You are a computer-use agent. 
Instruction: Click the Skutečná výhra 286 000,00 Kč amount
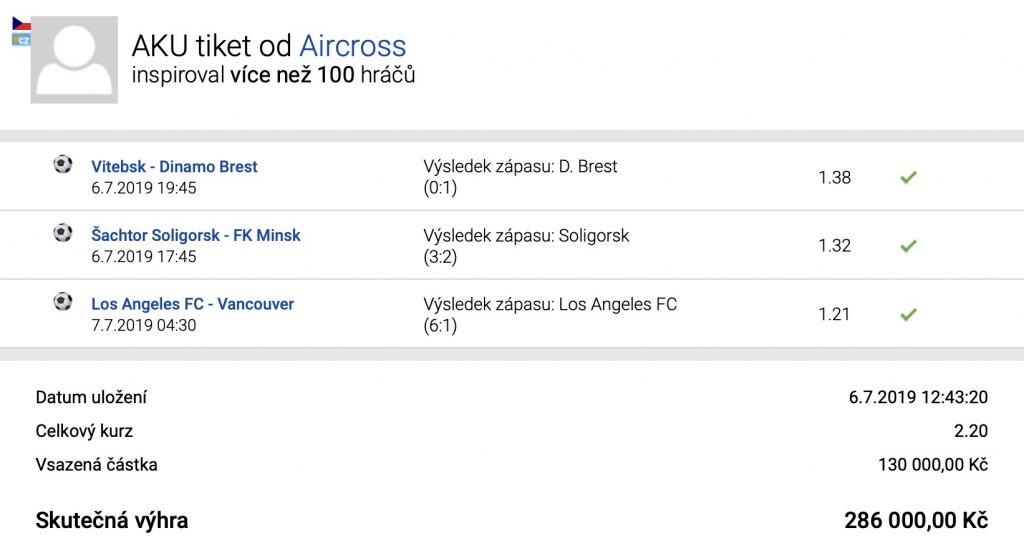[x=916, y=521]
